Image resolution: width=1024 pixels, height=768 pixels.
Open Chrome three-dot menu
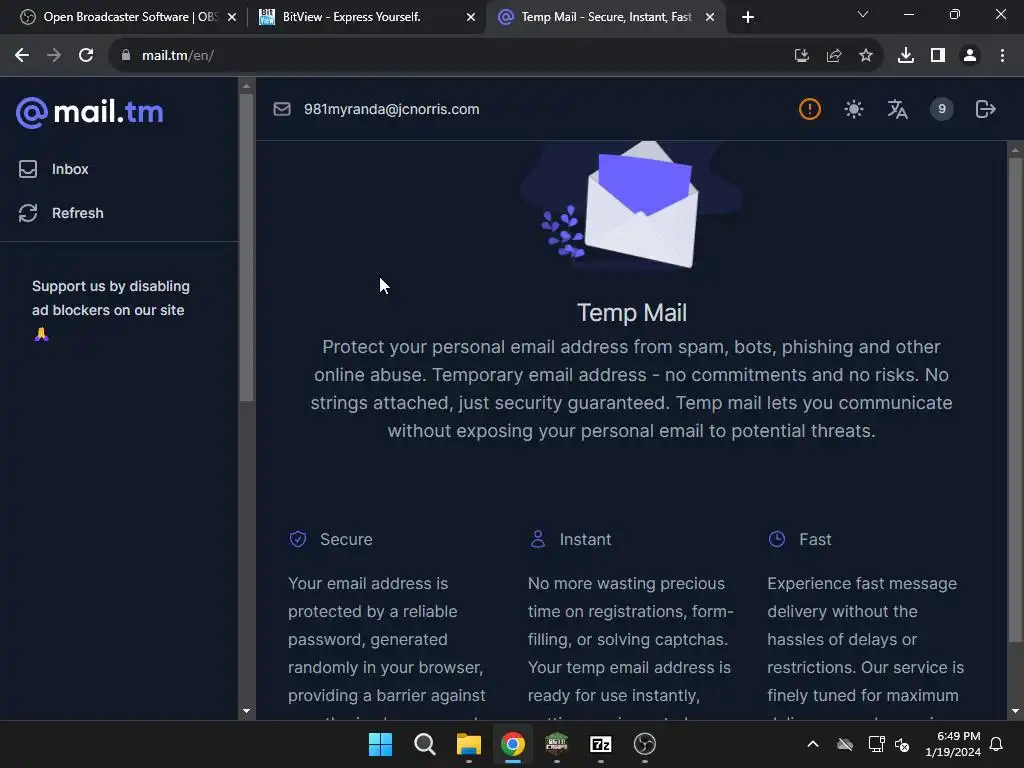pyautogui.click(x=1002, y=56)
